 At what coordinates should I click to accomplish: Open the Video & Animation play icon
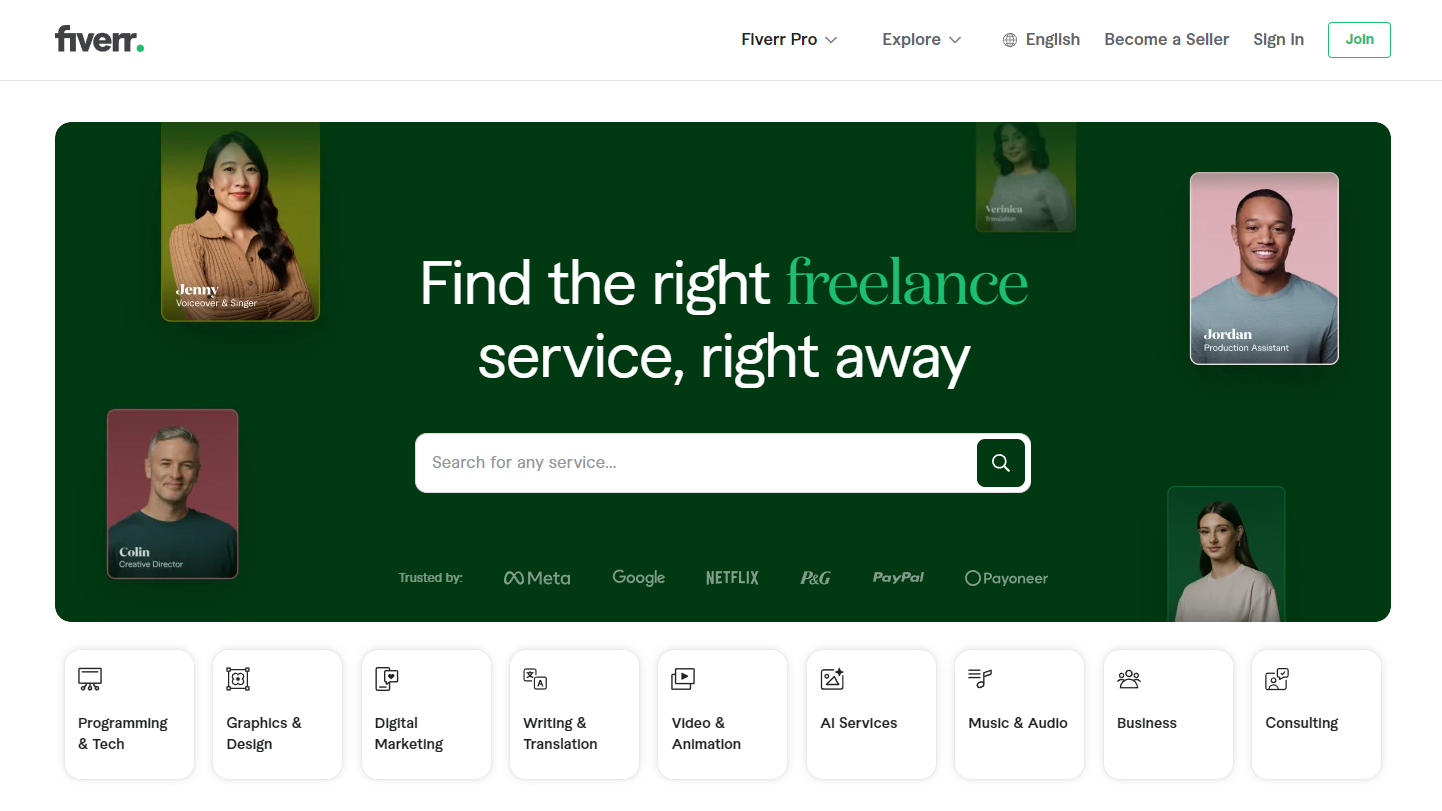point(683,680)
